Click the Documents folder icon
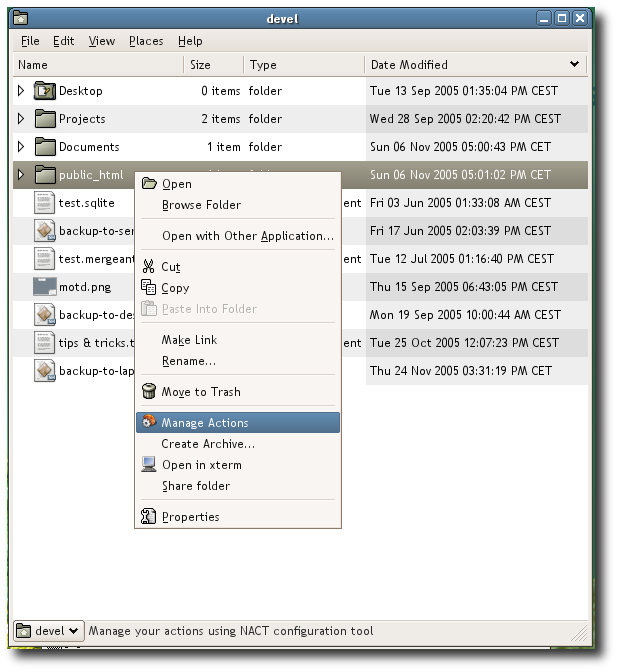This screenshot has width=618, height=672. coord(45,147)
